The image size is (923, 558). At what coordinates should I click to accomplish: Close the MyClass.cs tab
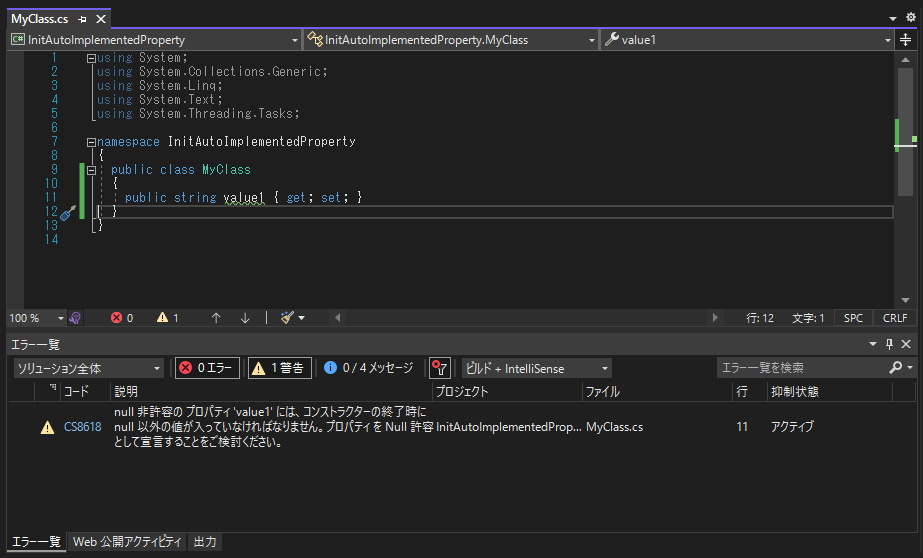(x=101, y=19)
